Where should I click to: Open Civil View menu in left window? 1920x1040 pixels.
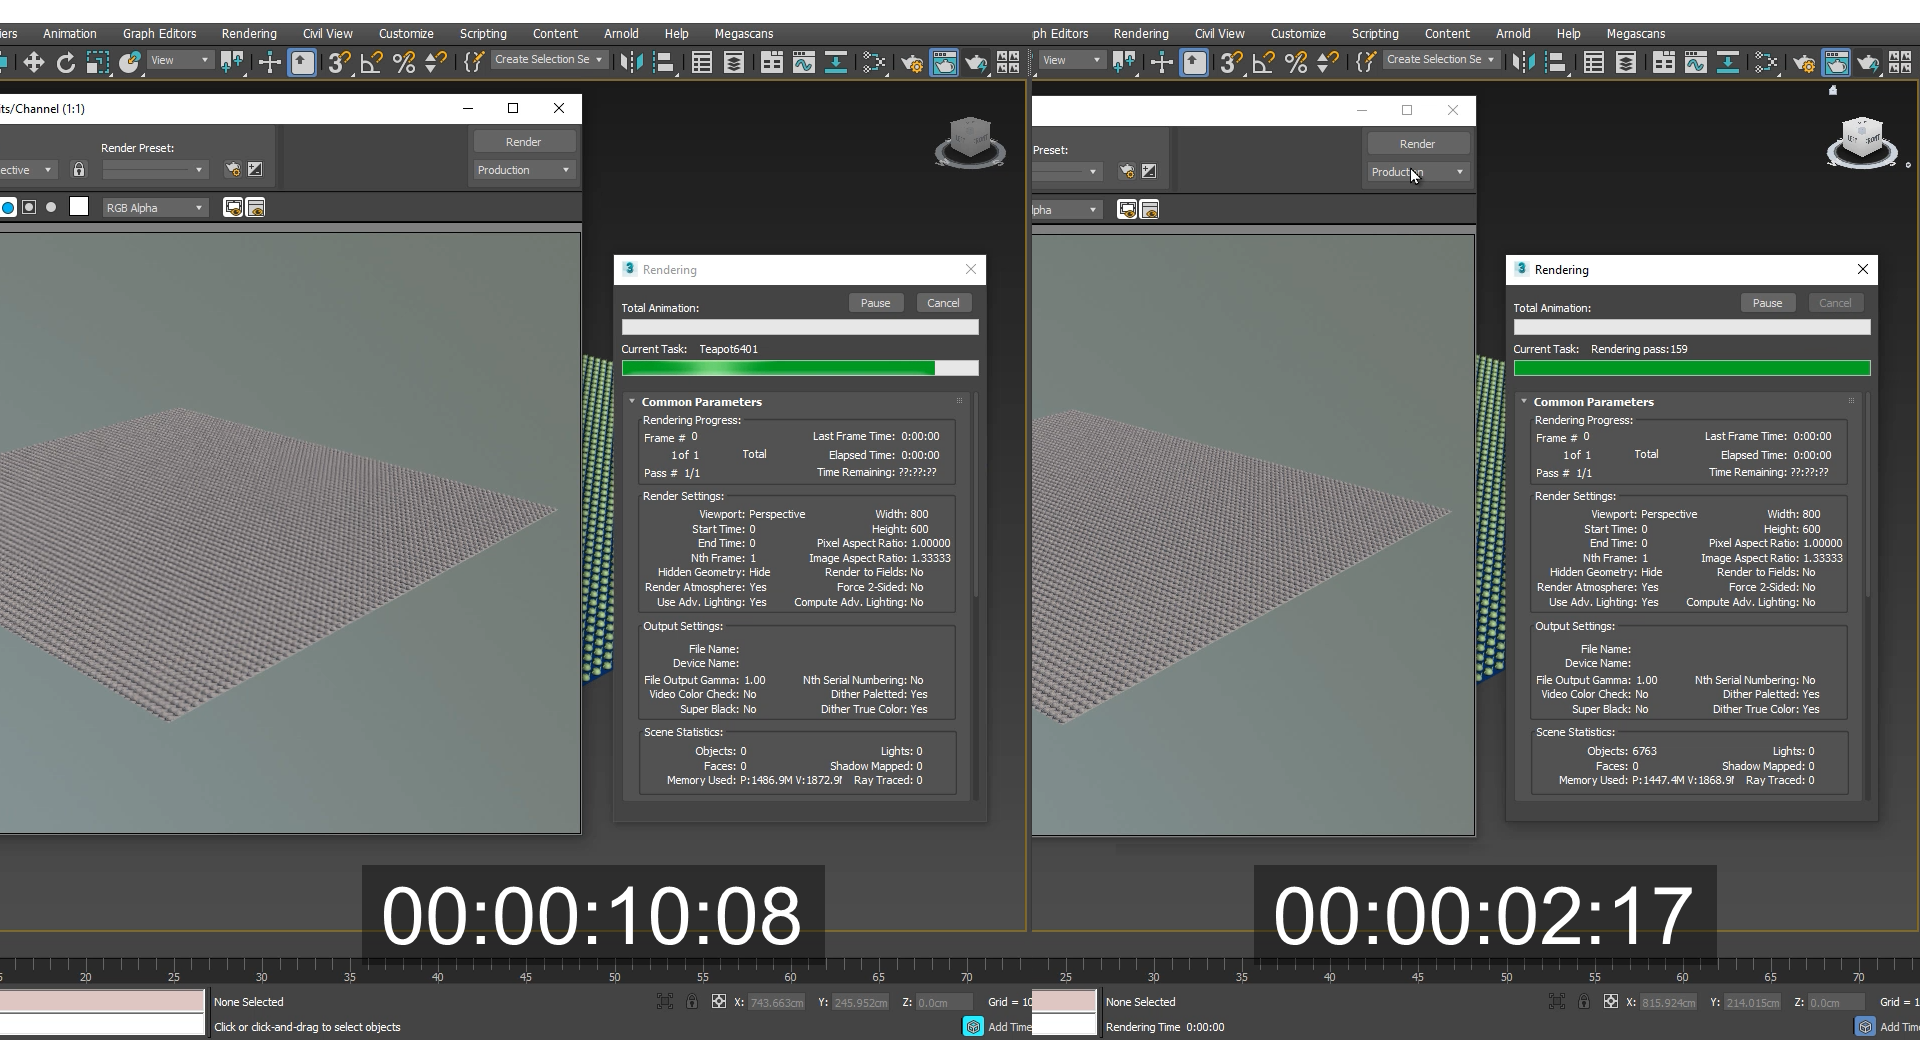coord(328,33)
